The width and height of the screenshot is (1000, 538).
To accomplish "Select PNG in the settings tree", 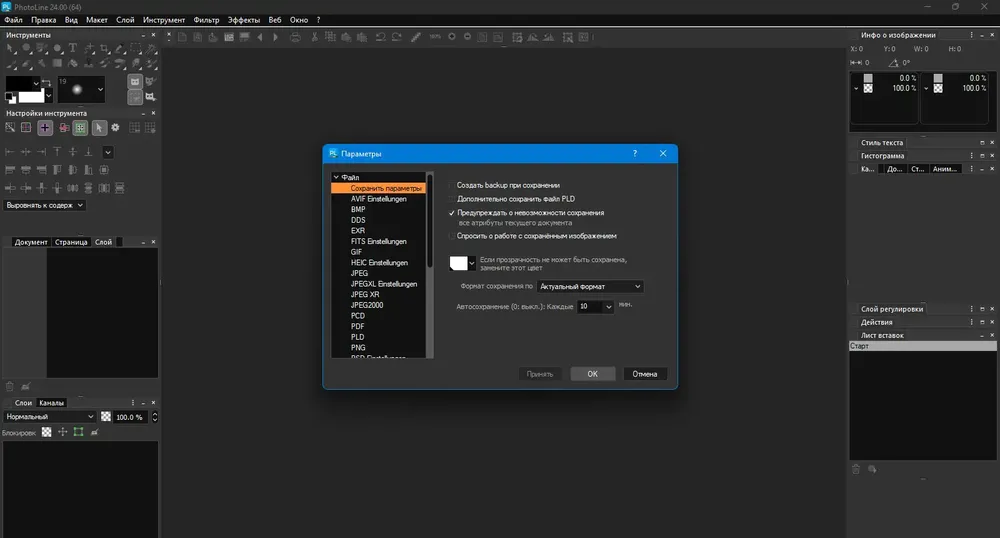I will (x=358, y=347).
